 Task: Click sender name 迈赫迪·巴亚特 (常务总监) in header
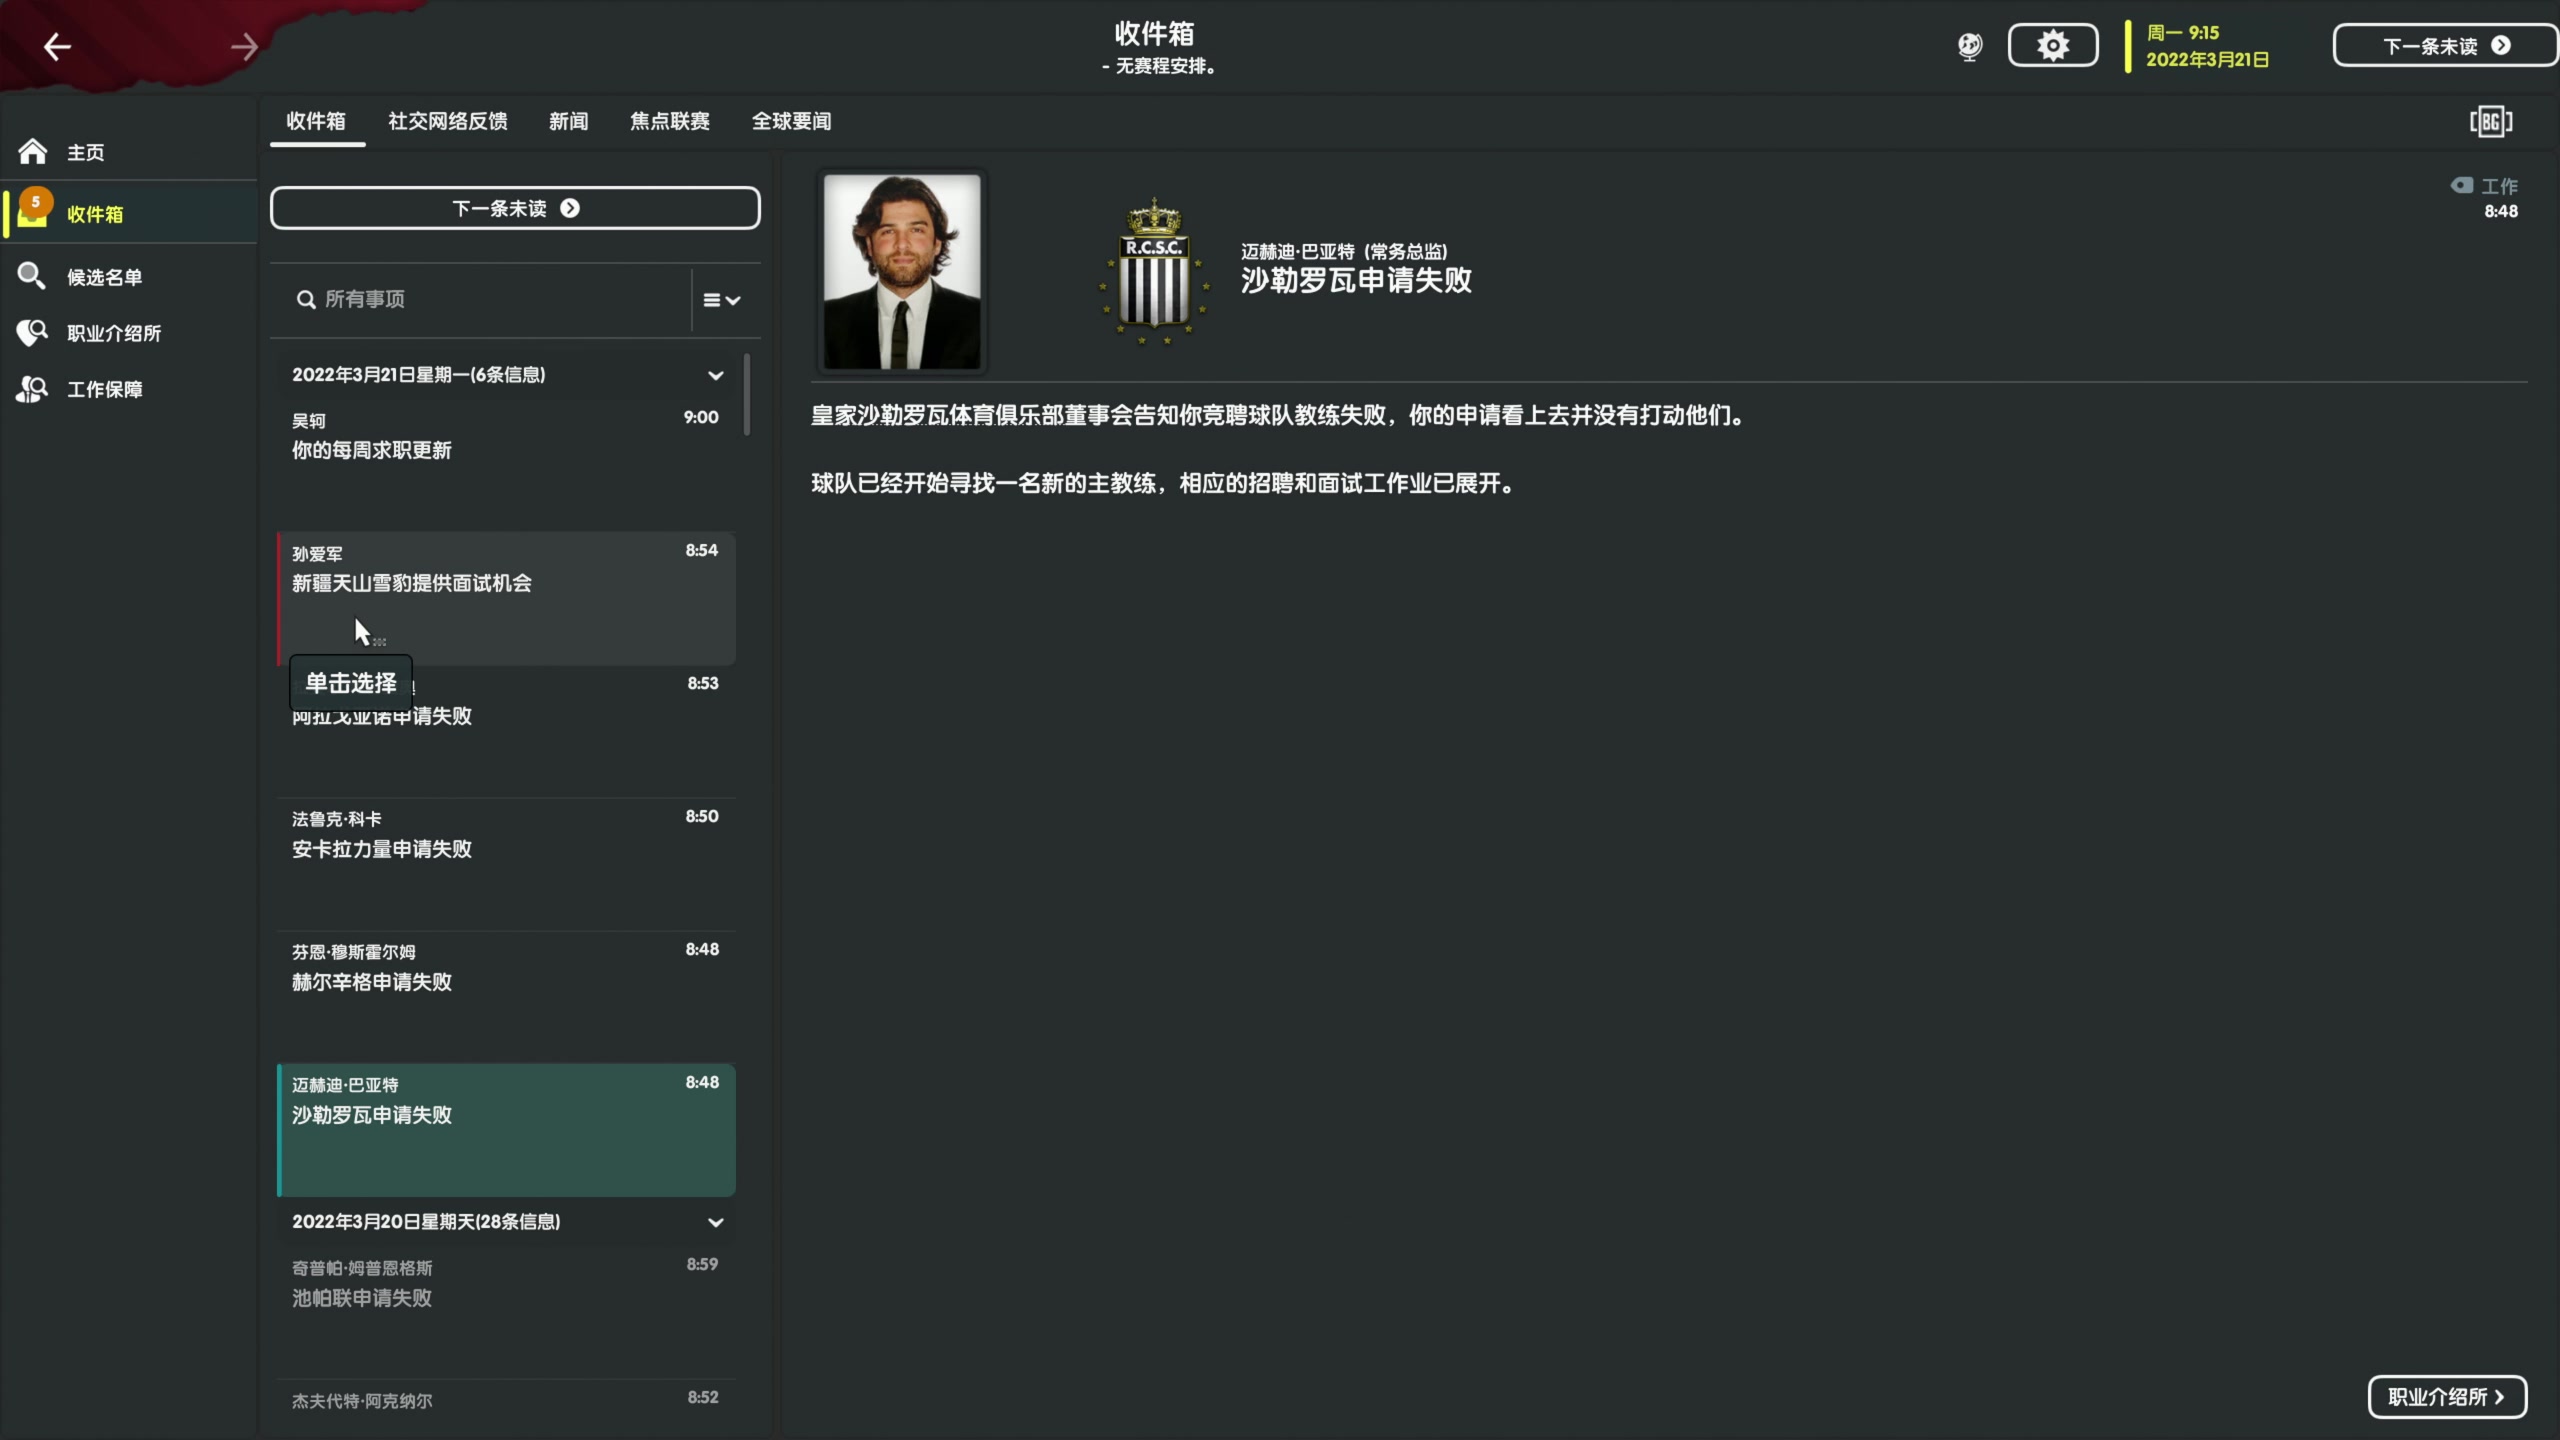click(x=1344, y=251)
